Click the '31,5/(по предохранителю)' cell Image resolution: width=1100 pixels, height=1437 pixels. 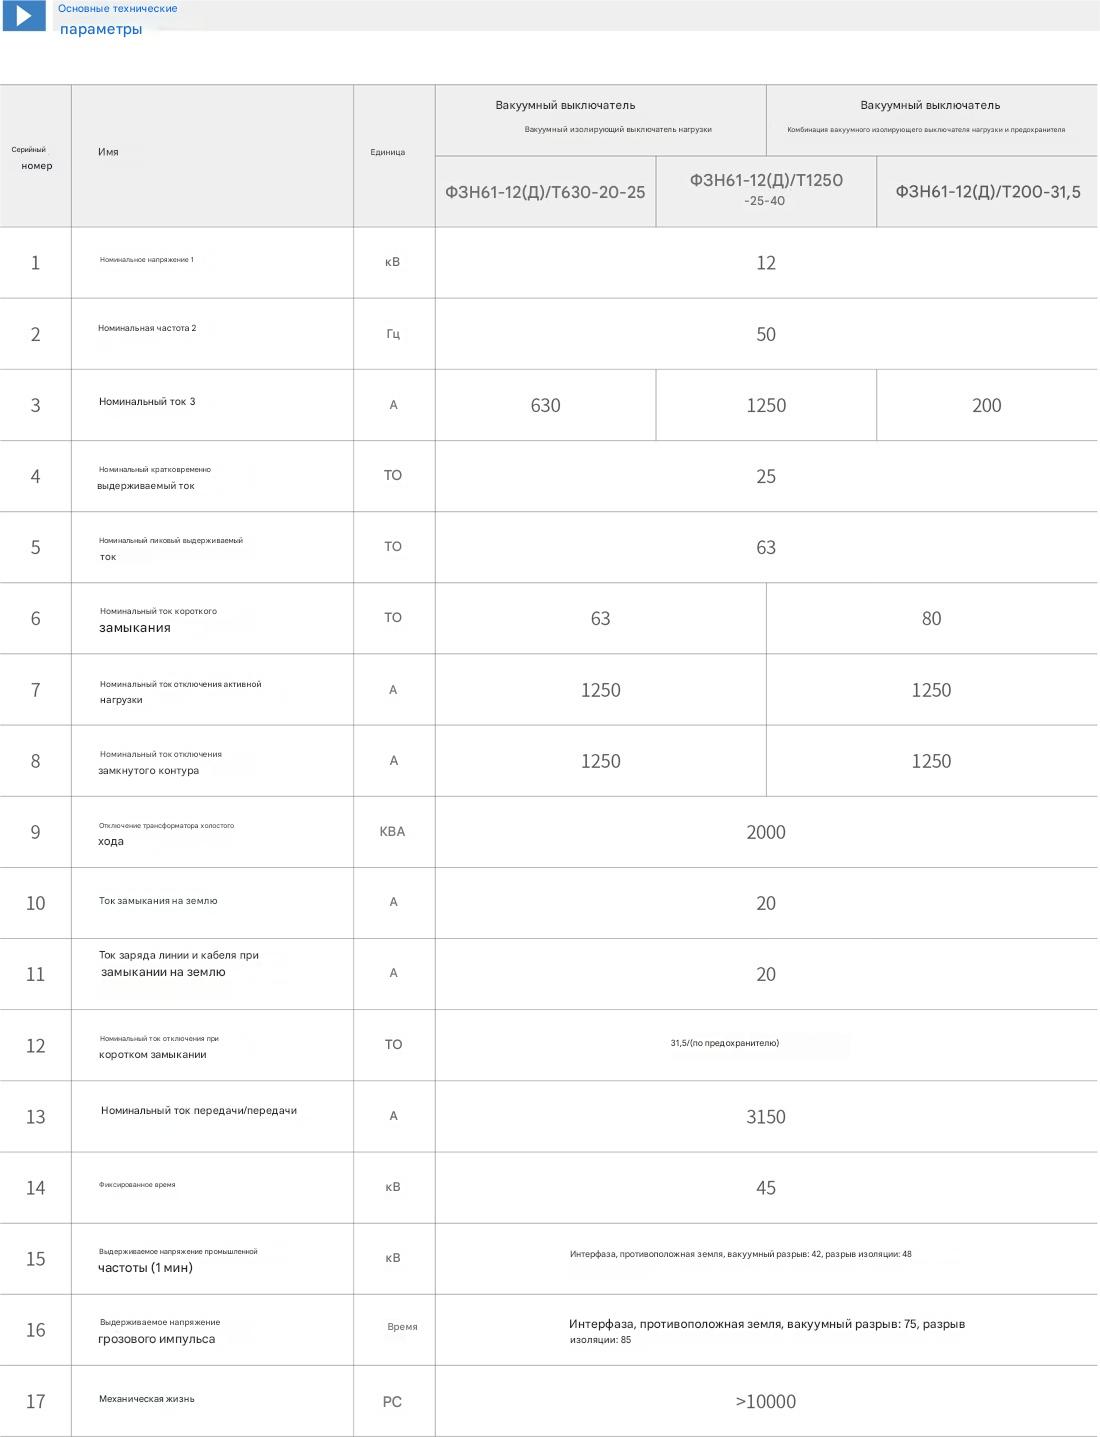pos(725,1043)
